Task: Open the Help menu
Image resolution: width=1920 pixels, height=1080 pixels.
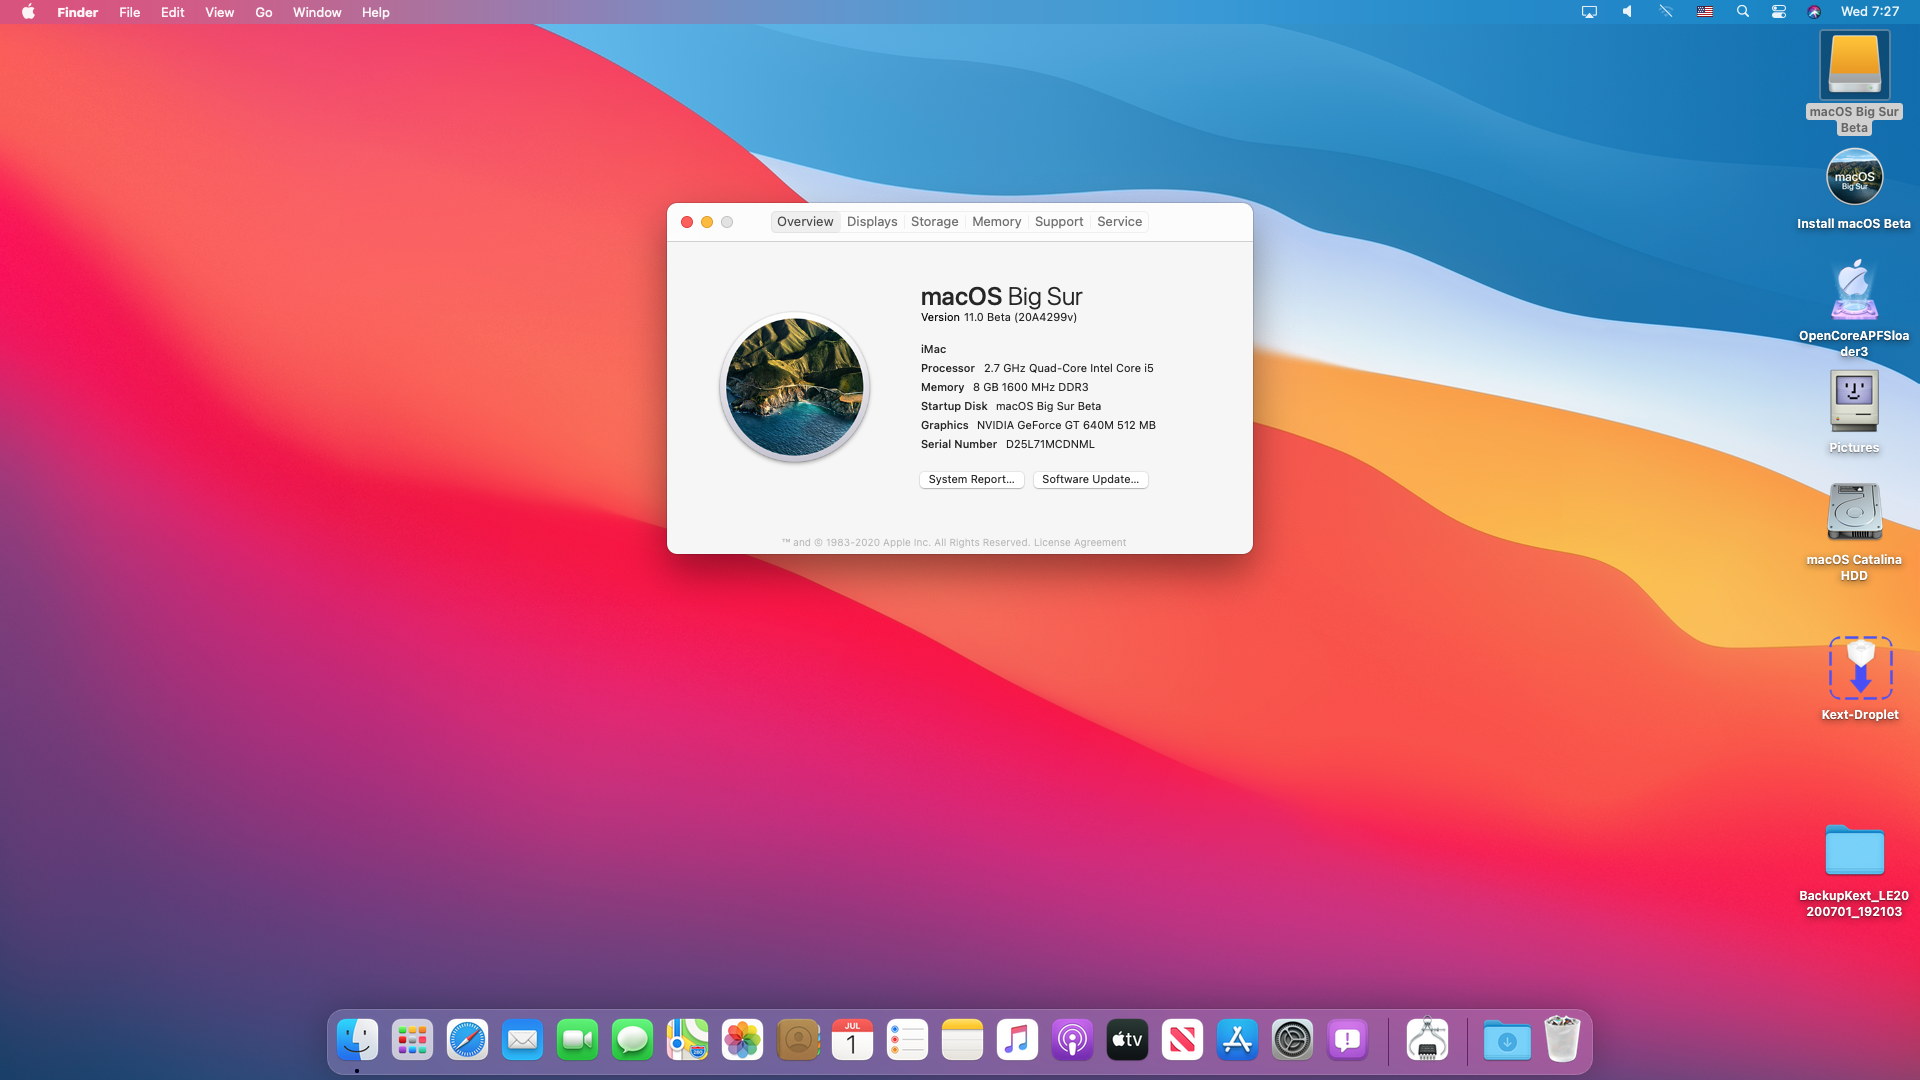Action: point(375,12)
